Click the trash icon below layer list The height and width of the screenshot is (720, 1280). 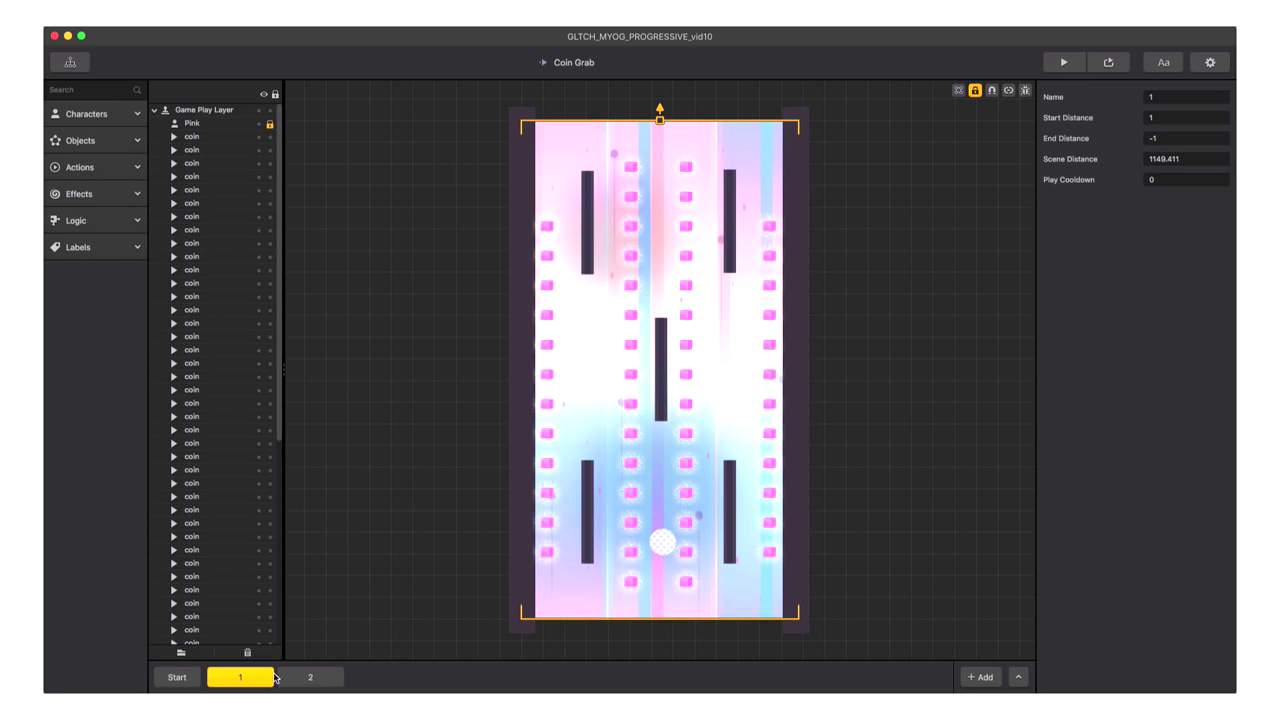tap(248, 653)
